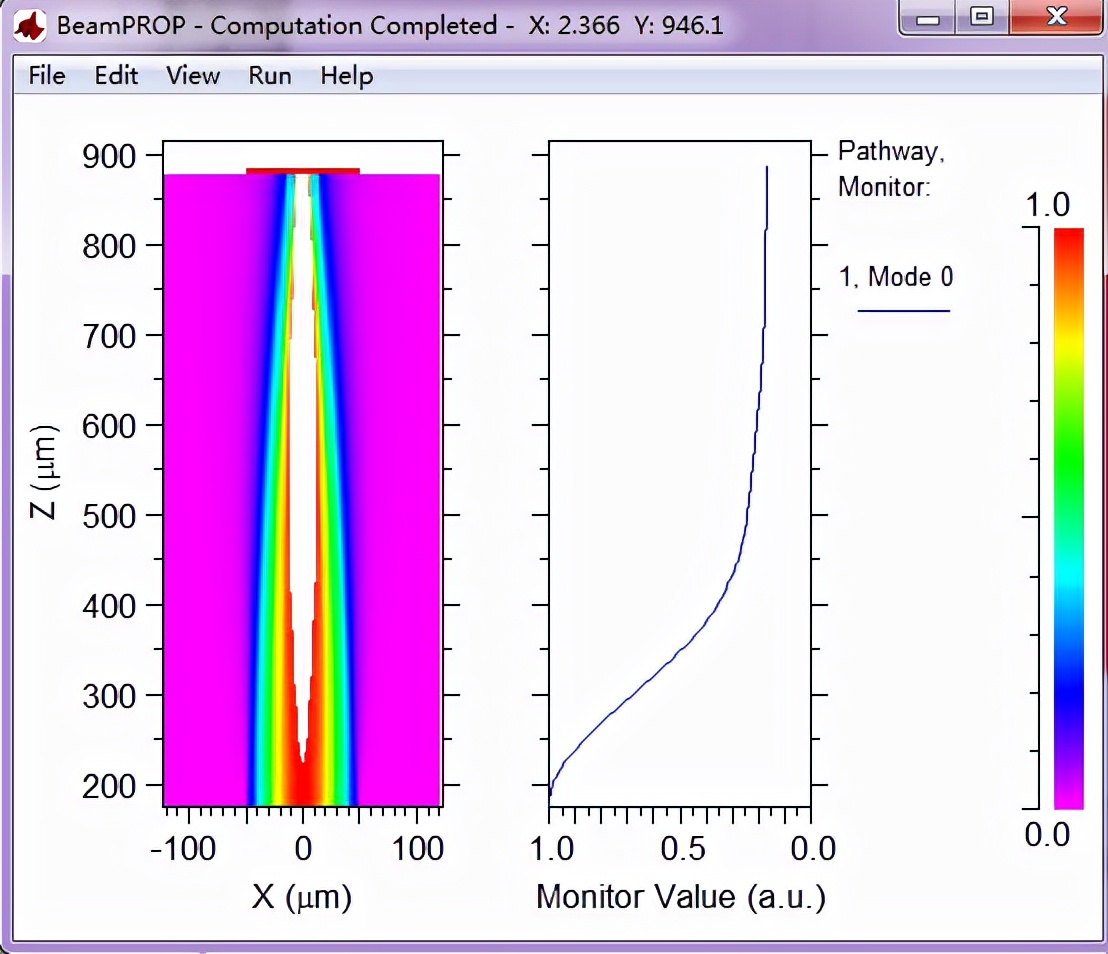The width and height of the screenshot is (1108, 954).
Task: Click the rainbow color scale bar
Action: (1068, 518)
